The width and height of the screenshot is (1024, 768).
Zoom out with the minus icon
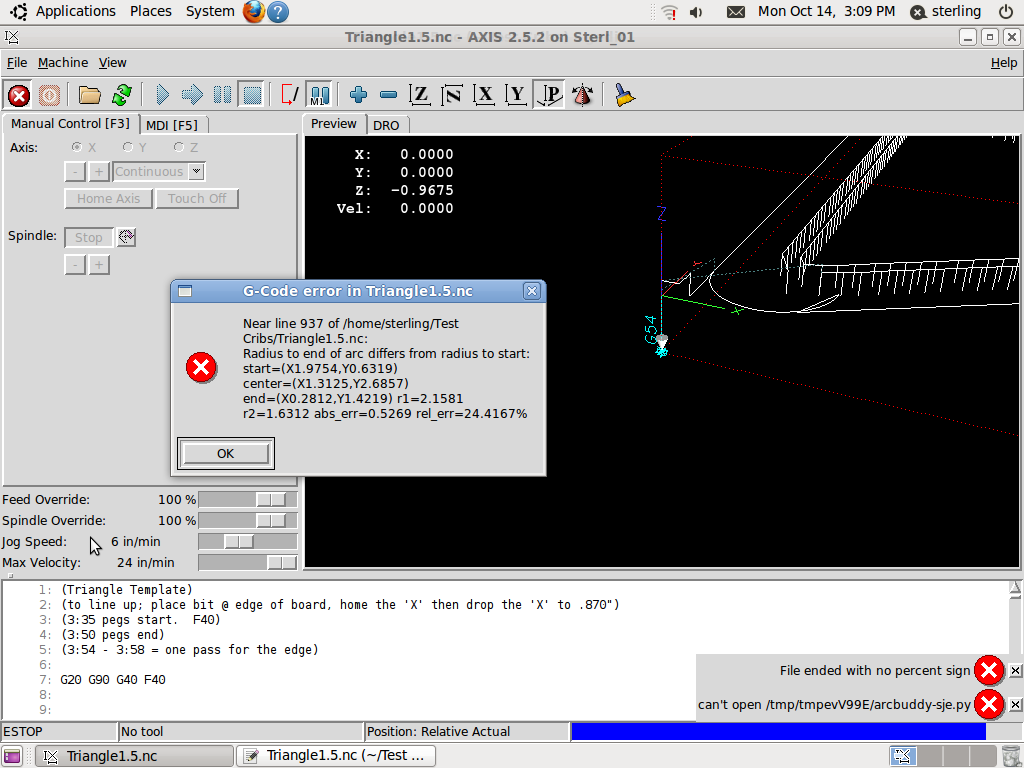389,95
